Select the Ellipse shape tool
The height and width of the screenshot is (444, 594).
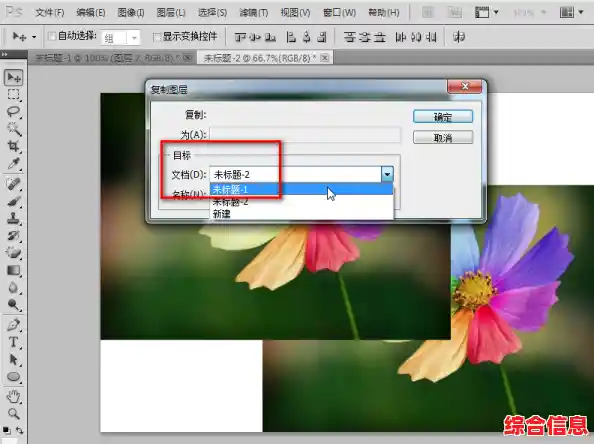14,376
